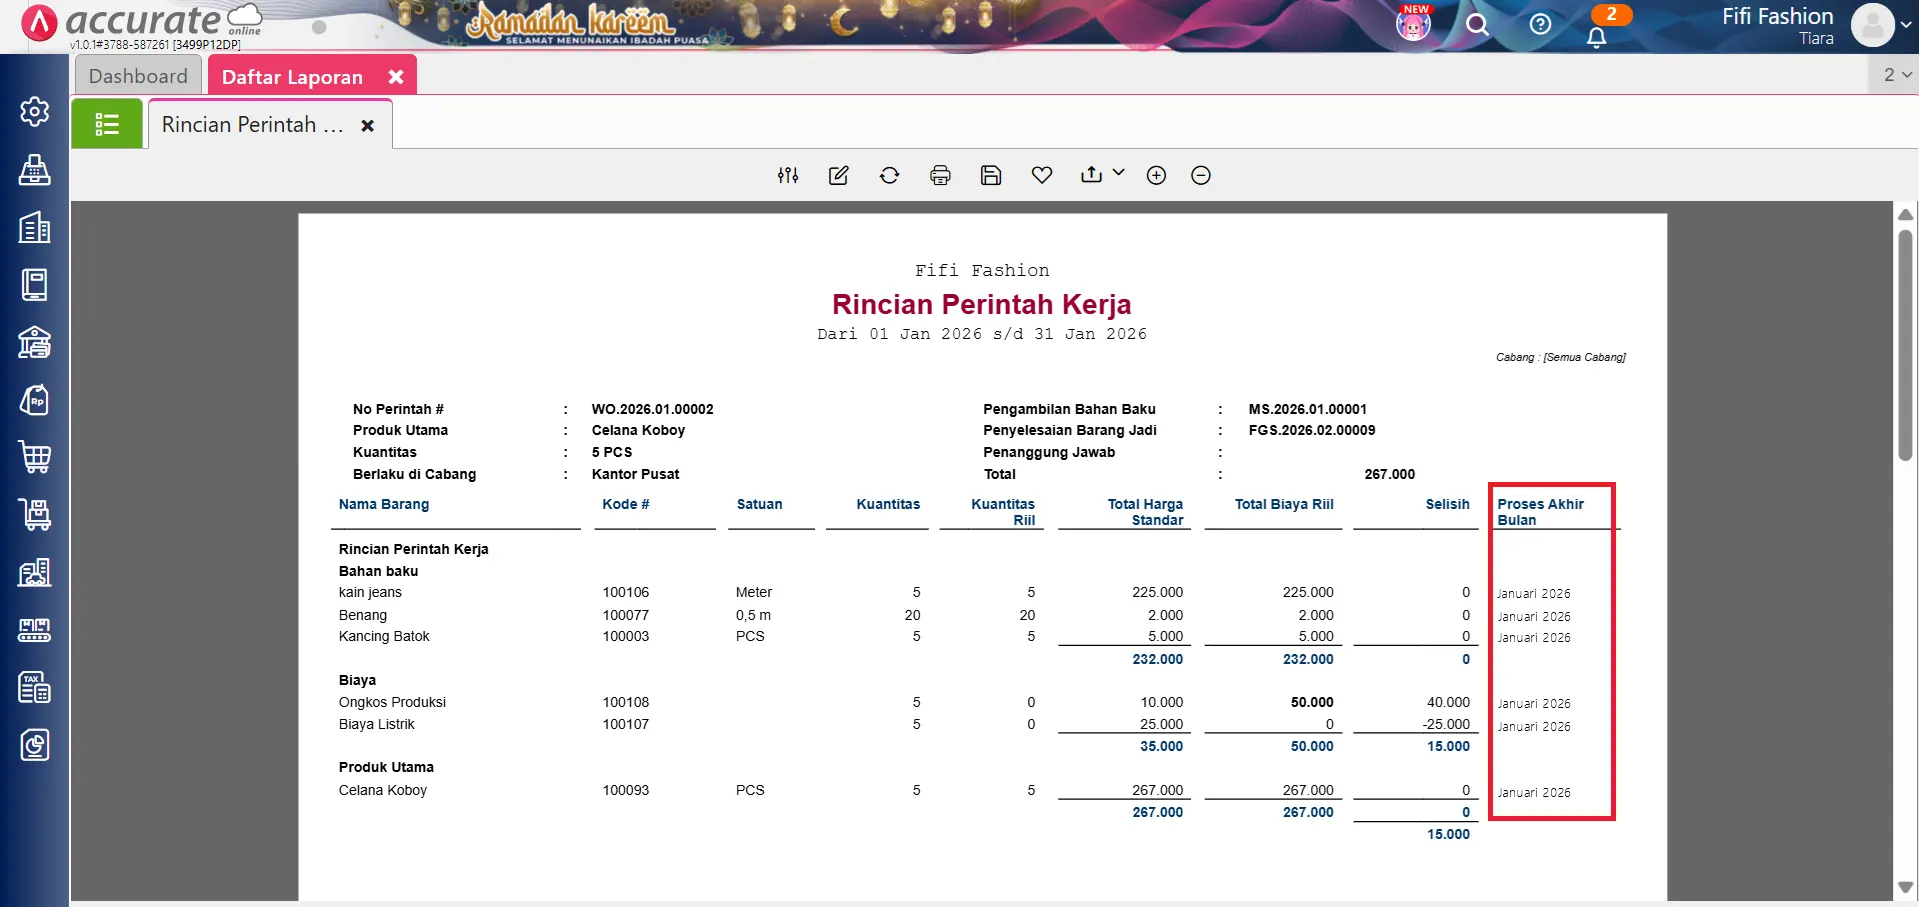Save the report using the disk icon
Screen dimensions: 1919x907
(991, 175)
